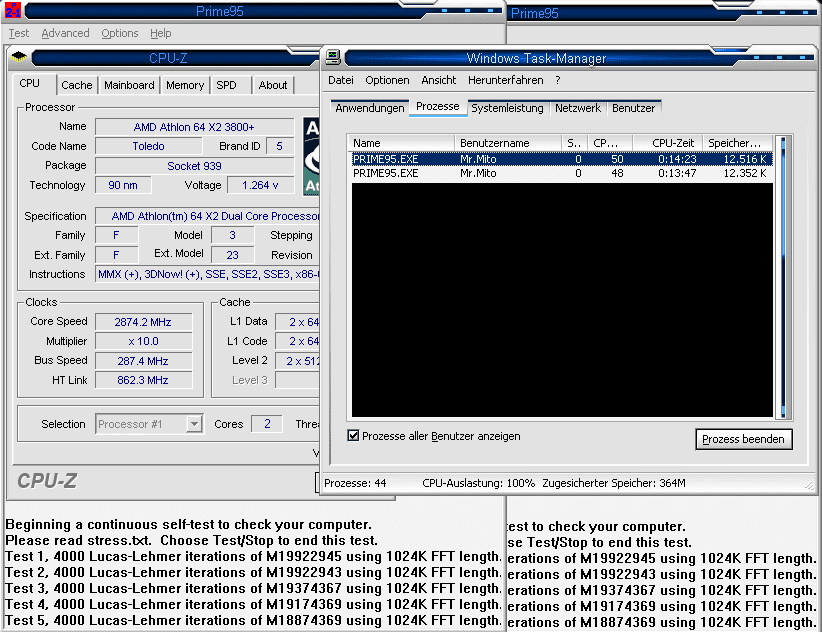Select PRIME95.EXE process with CPU time 0:14:23

[562, 159]
